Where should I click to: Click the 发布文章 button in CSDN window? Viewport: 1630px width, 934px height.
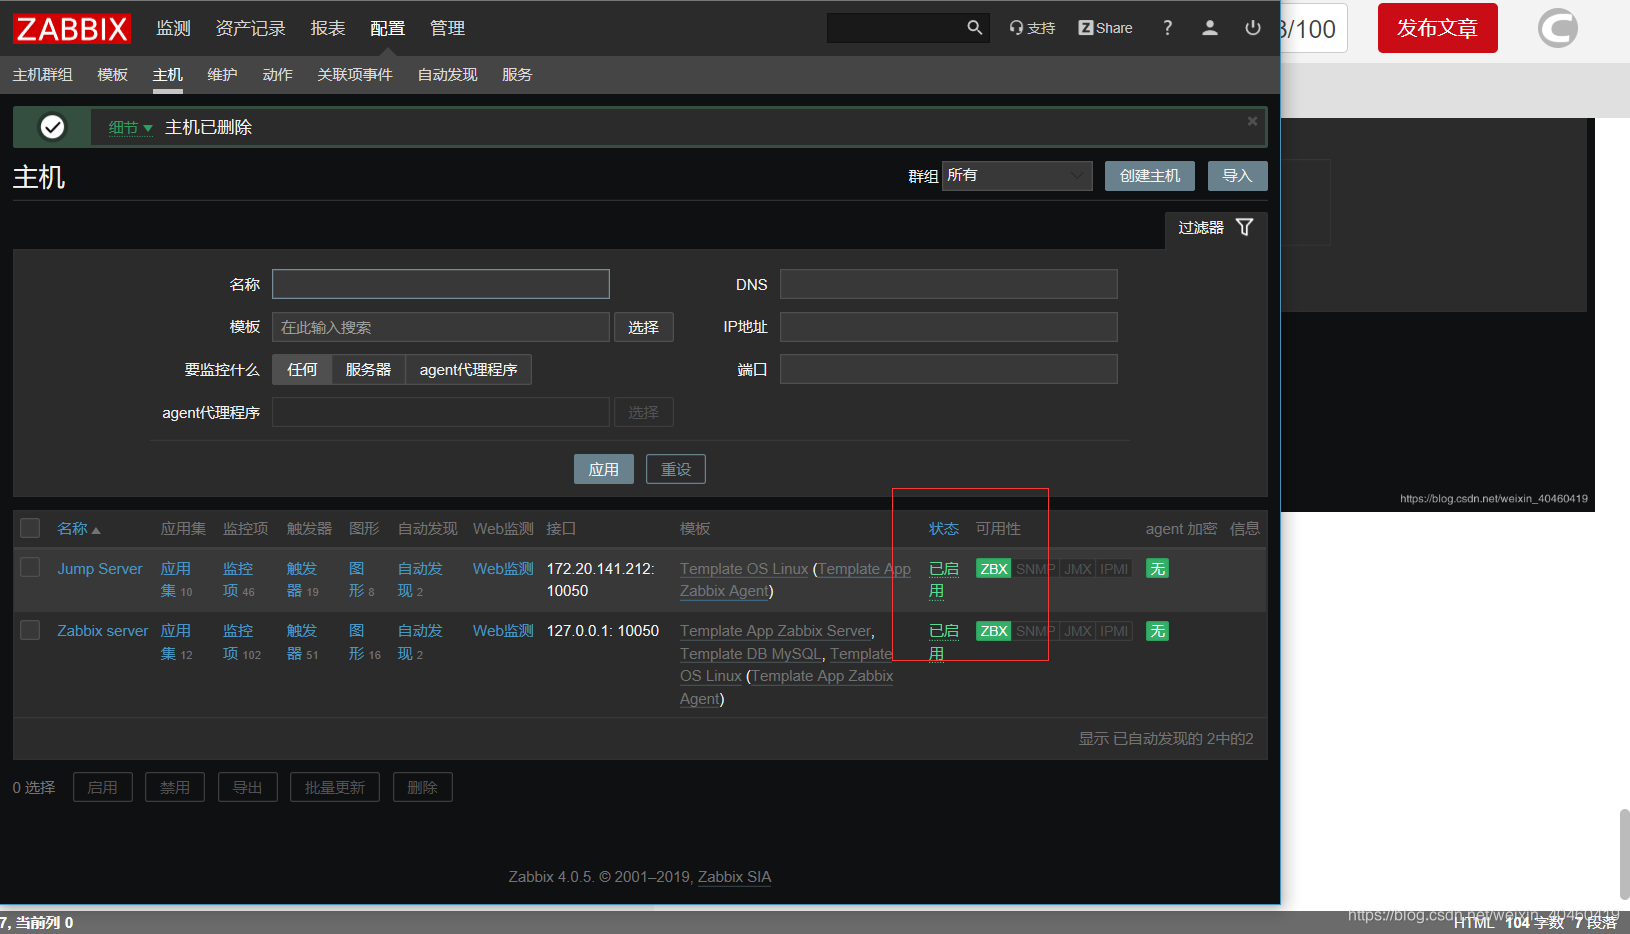[x=1437, y=28]
